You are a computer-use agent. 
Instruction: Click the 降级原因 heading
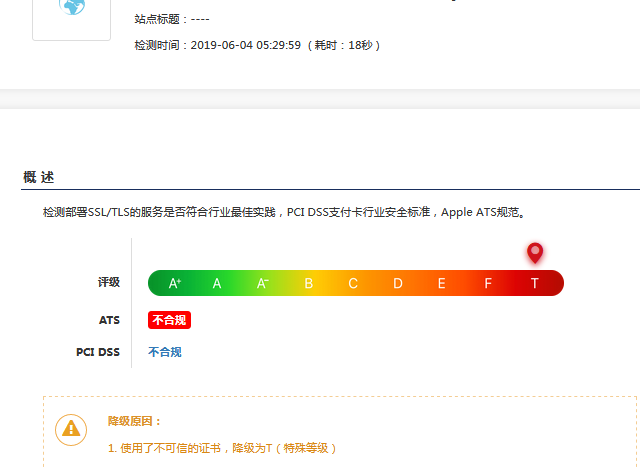[x=135, y=421]
